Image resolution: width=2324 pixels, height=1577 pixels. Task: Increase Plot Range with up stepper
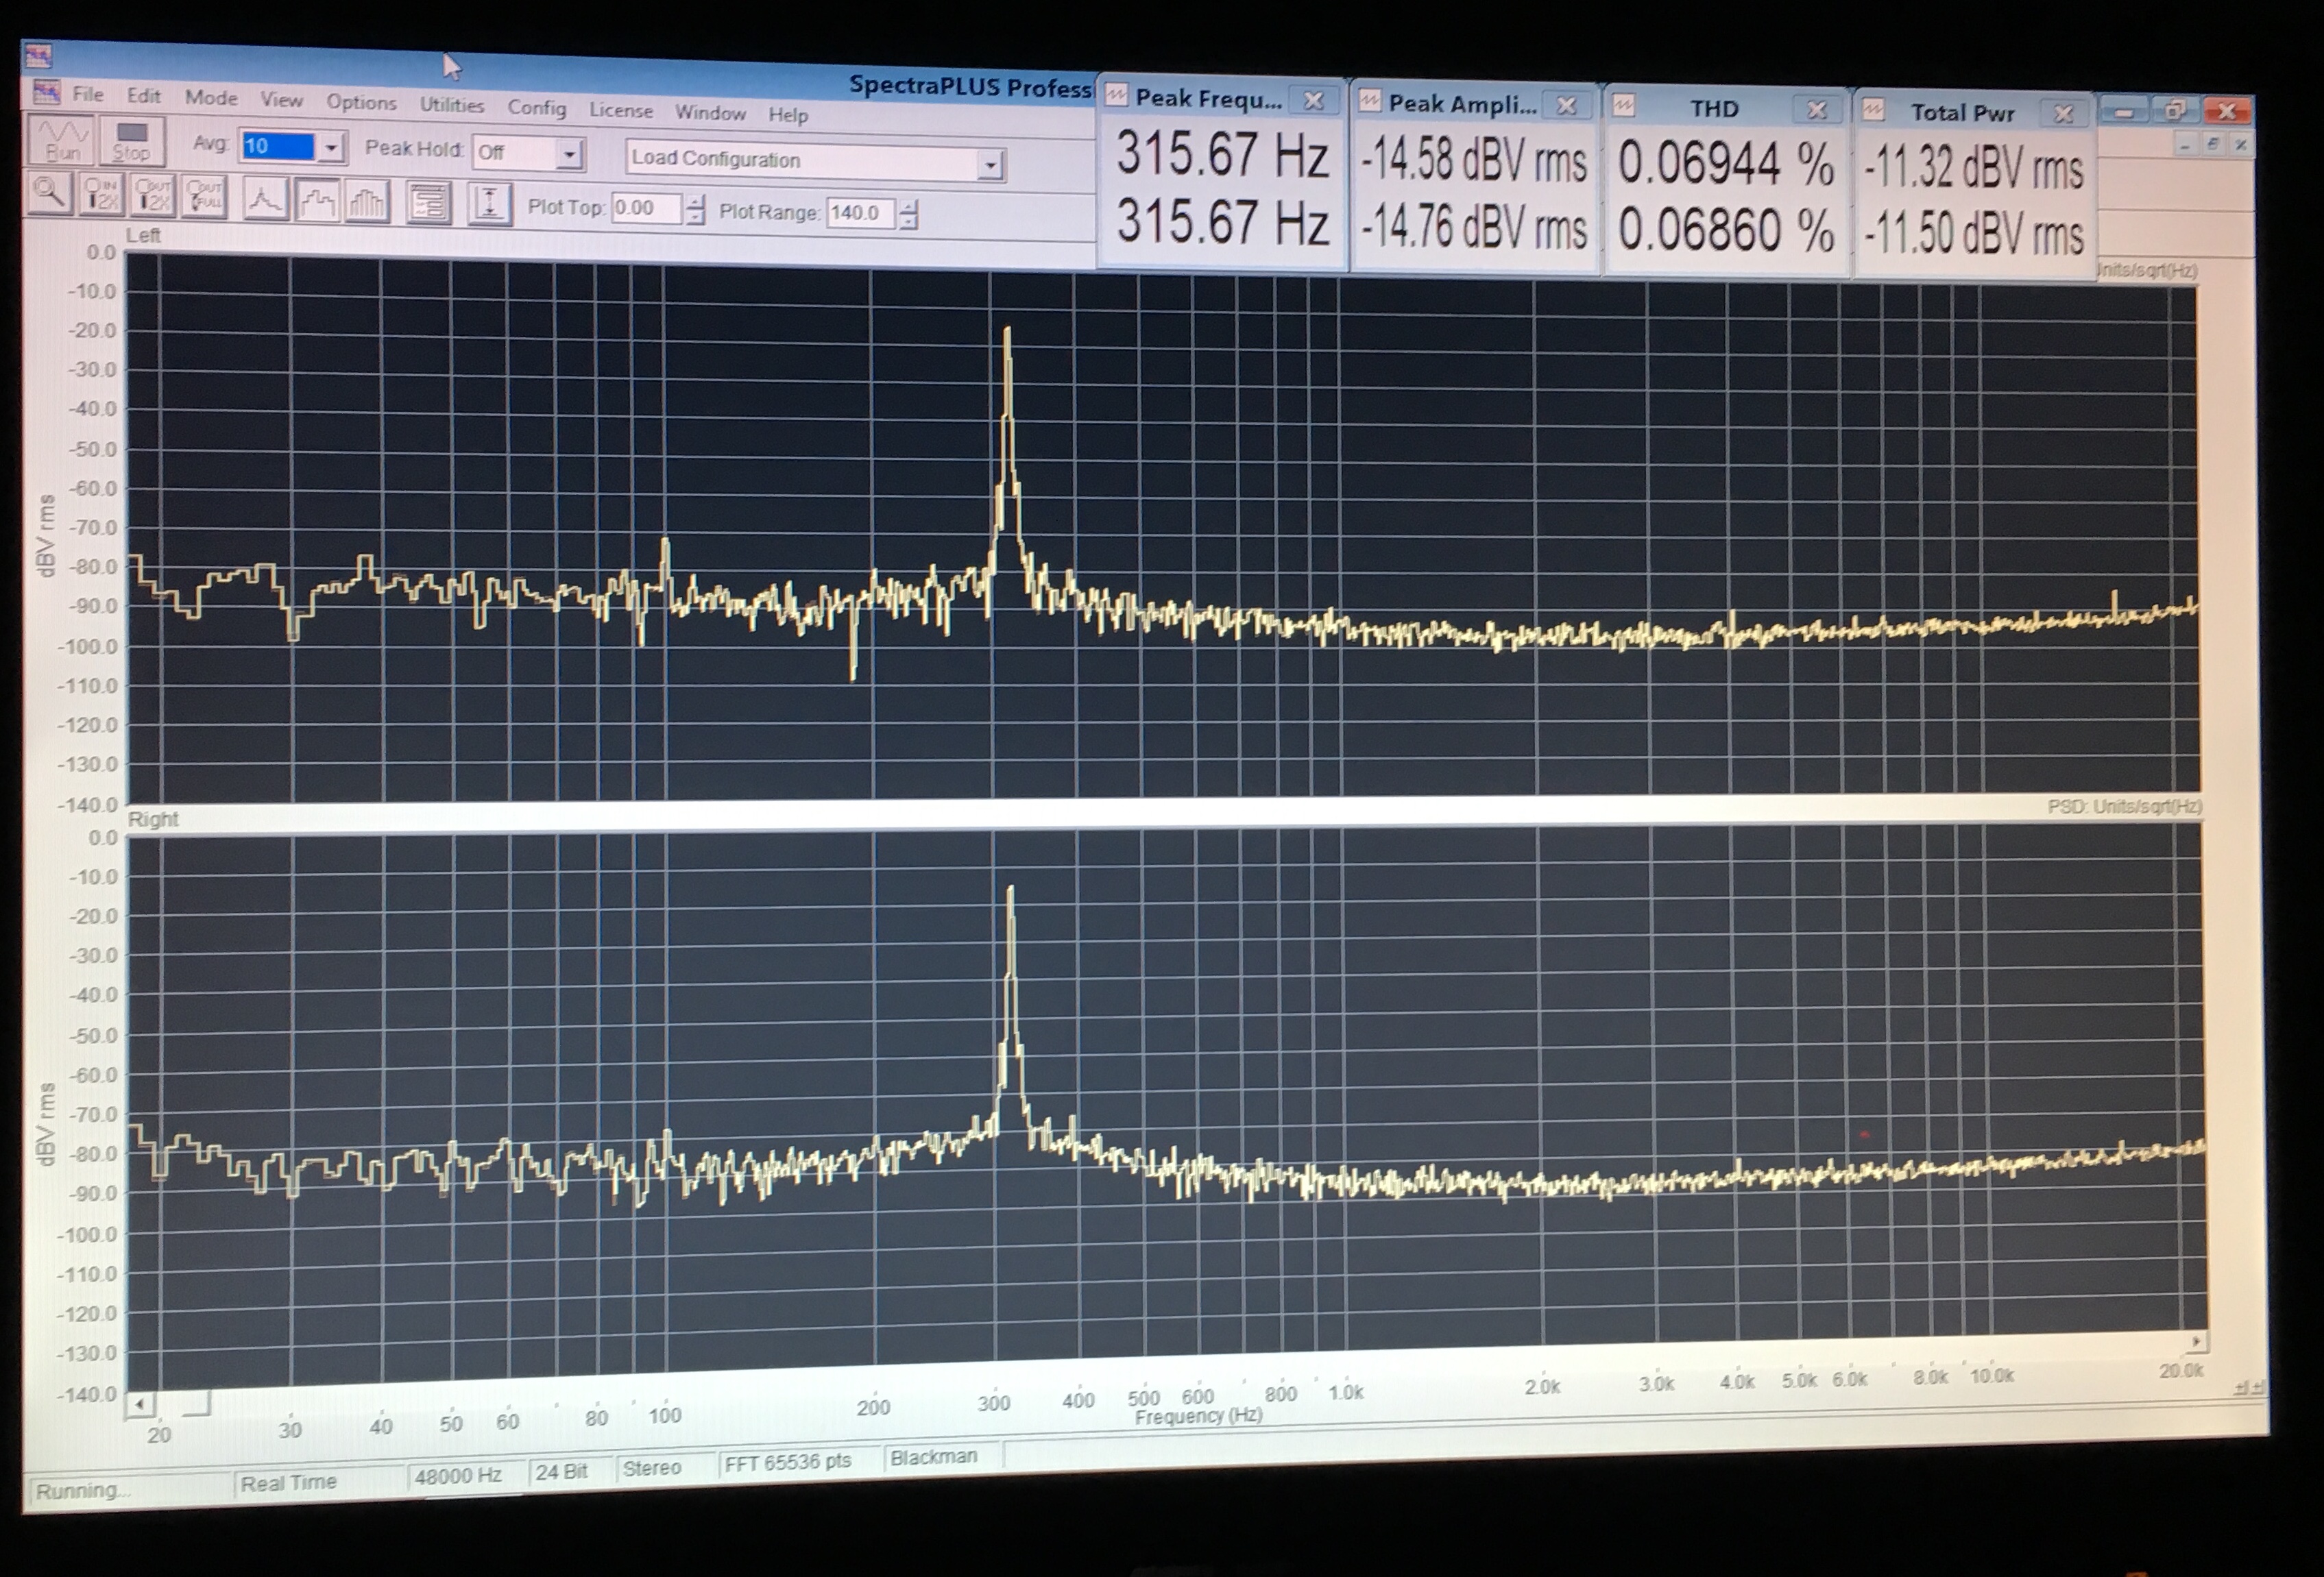908,207
